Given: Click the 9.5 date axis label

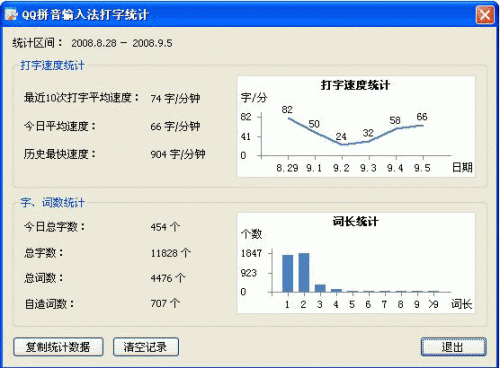Looking at the screenshot, I should click(422, 168).
